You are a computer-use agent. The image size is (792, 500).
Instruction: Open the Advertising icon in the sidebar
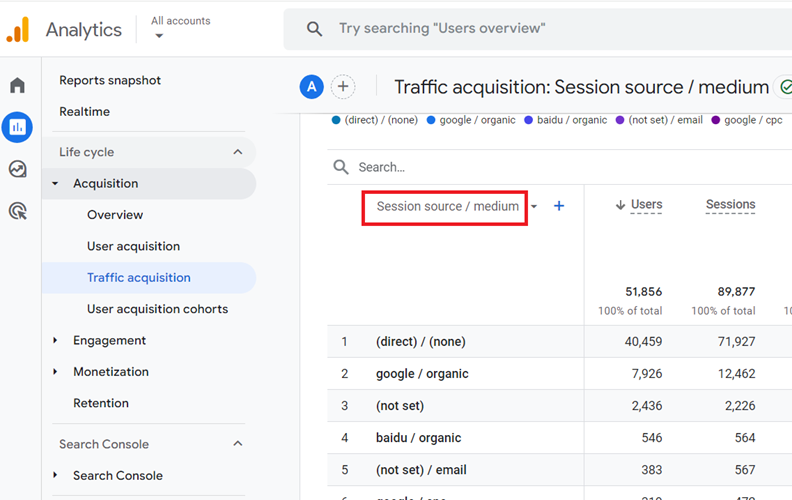click(x=18, y=211)
